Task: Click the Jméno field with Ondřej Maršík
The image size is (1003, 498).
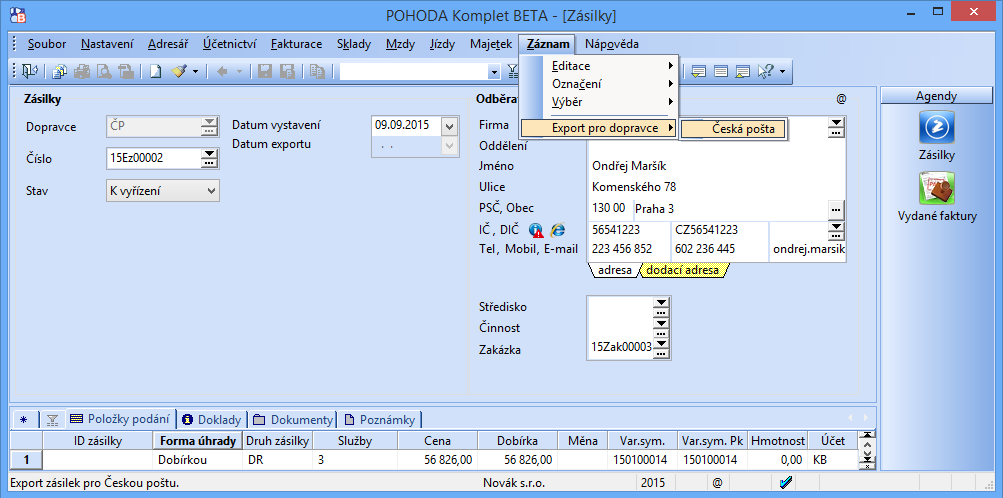Action: pos(716,167)
